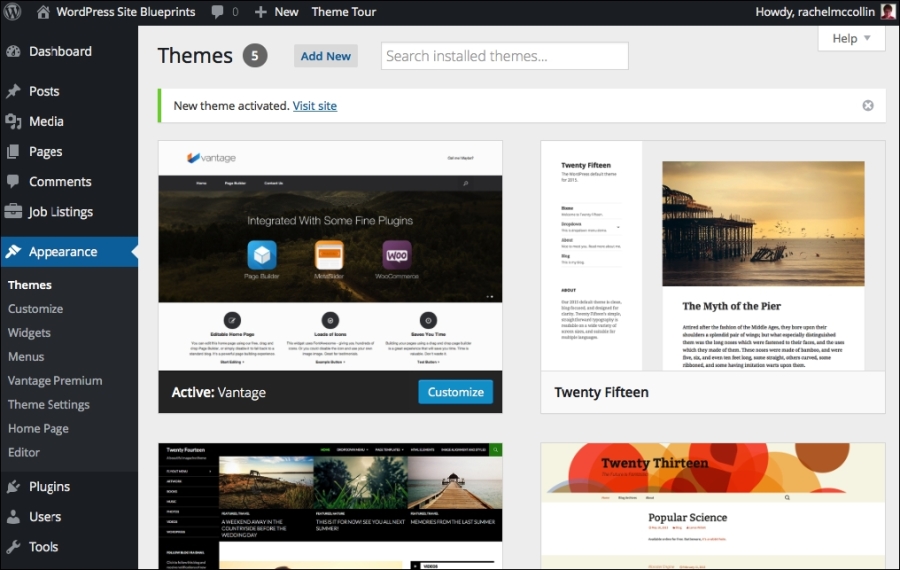This screenshot has width=900, height=570.
Task: Focus the Search installed themes field
Action: [505, 56]
